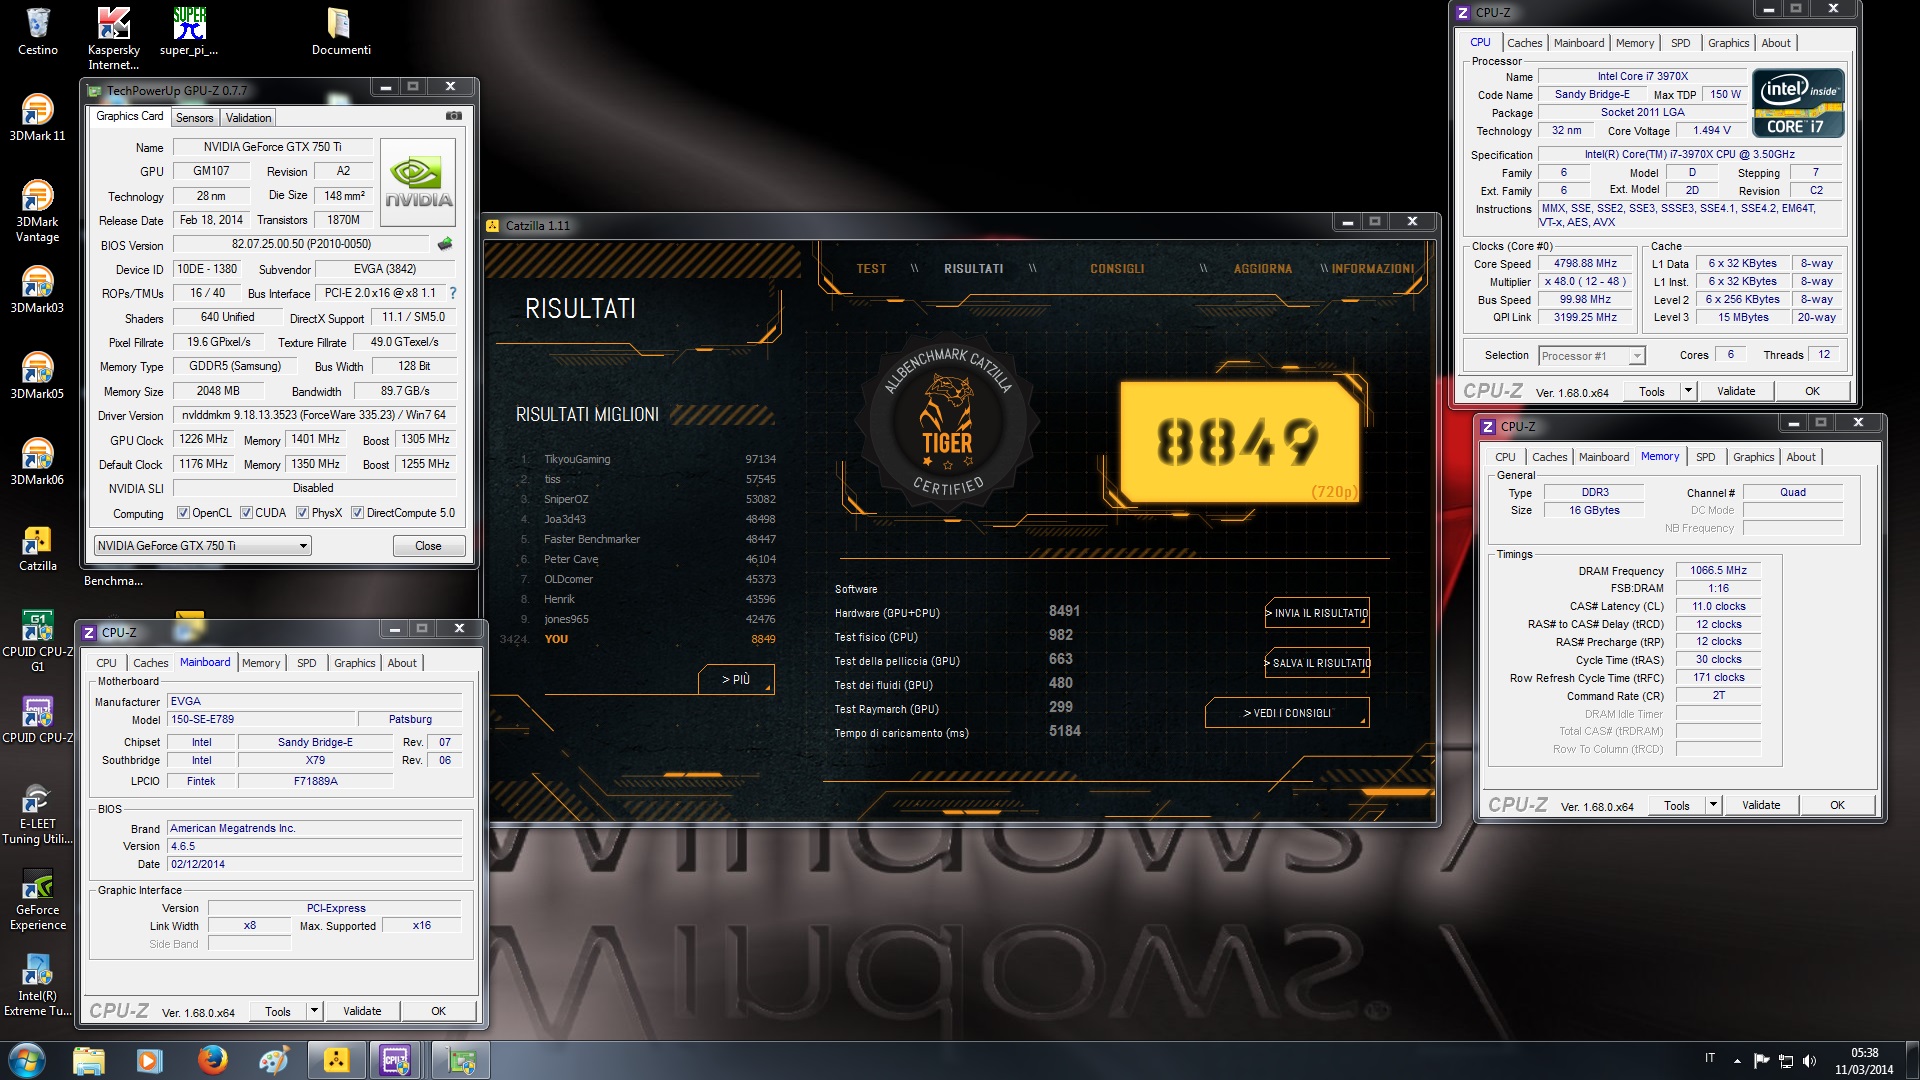
Task: Click Validate in CPU-Z Mainboard window
Action: click(362, 1011)
